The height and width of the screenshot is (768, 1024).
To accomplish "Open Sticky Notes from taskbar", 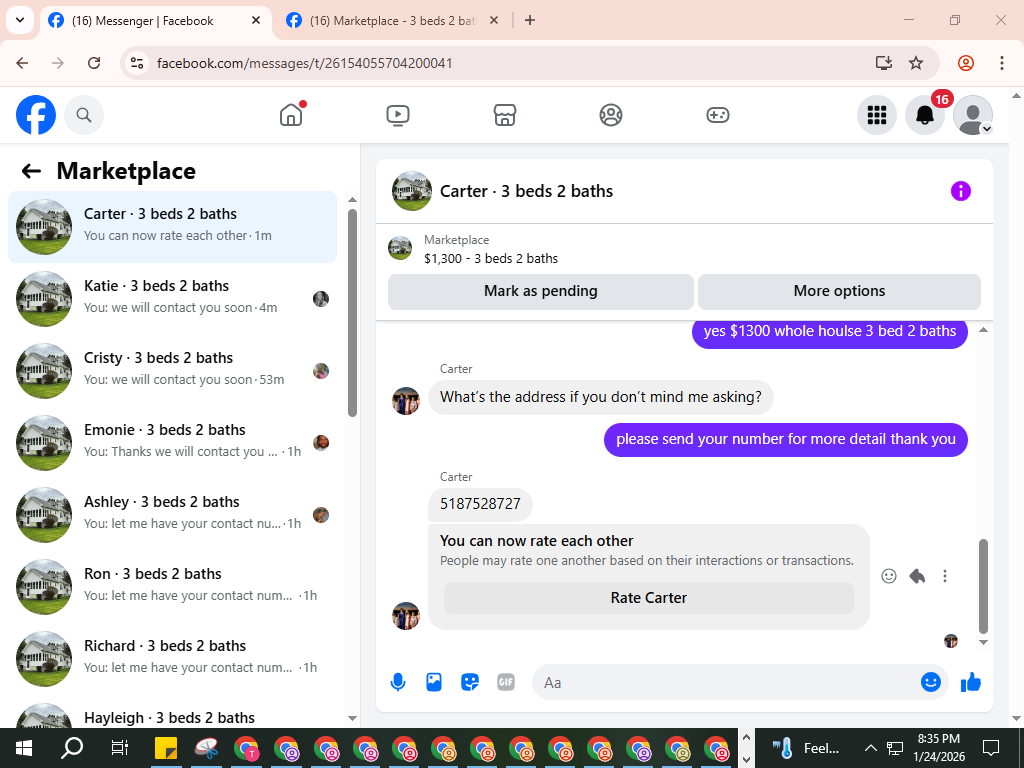I will [165, 748].
